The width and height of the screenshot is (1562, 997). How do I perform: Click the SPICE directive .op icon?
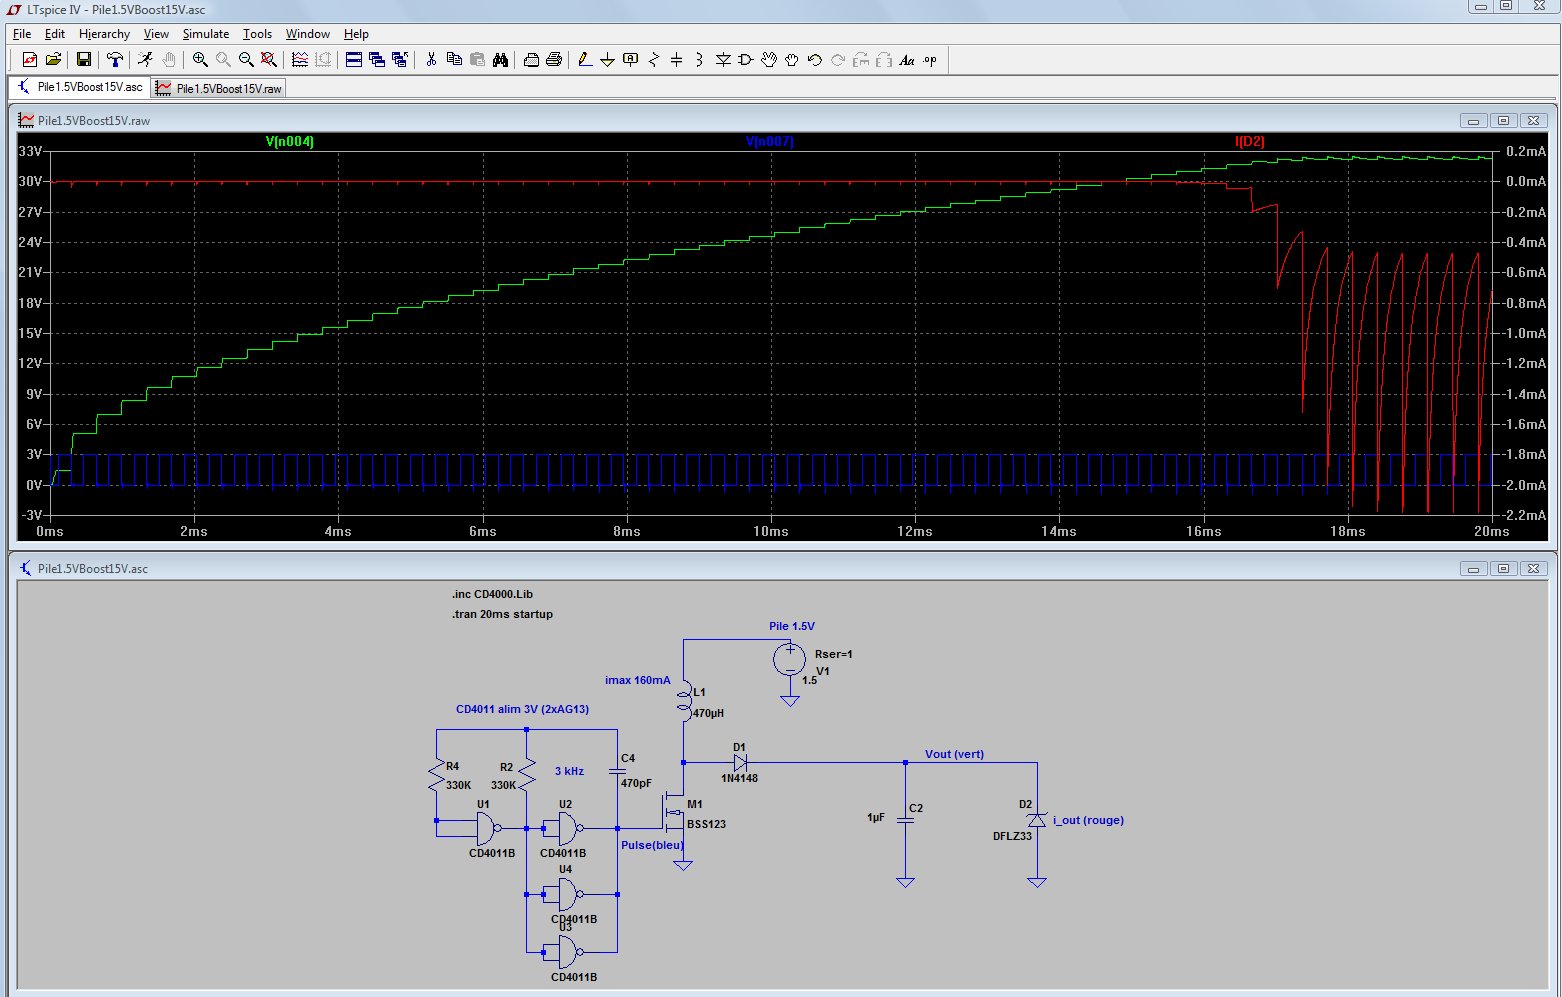coord(930,60)
